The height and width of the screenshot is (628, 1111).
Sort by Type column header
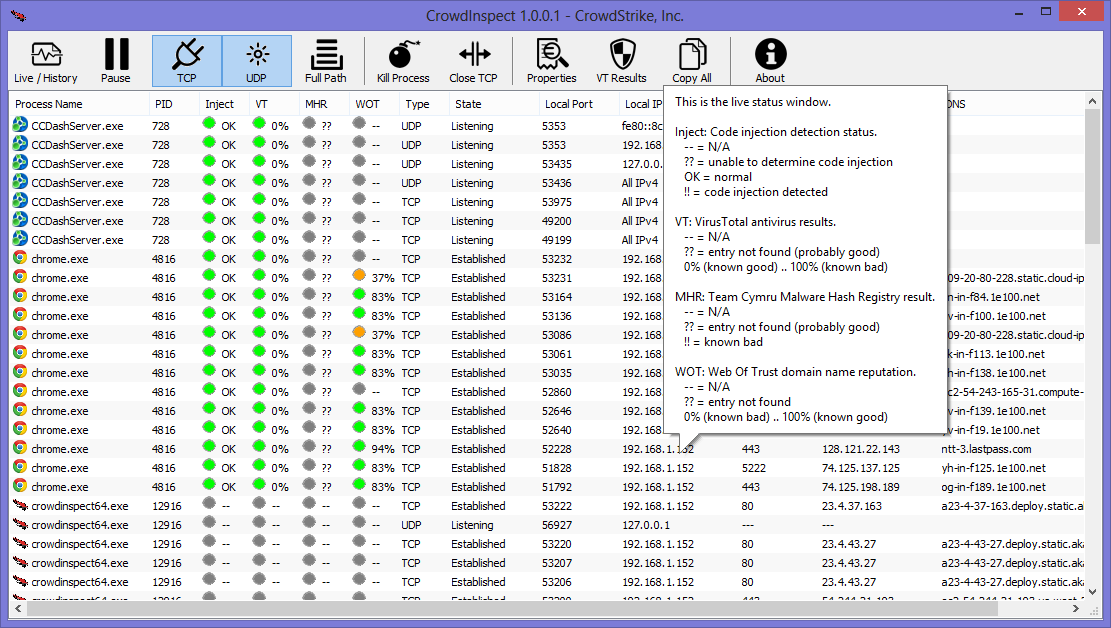tap(424, 104)
